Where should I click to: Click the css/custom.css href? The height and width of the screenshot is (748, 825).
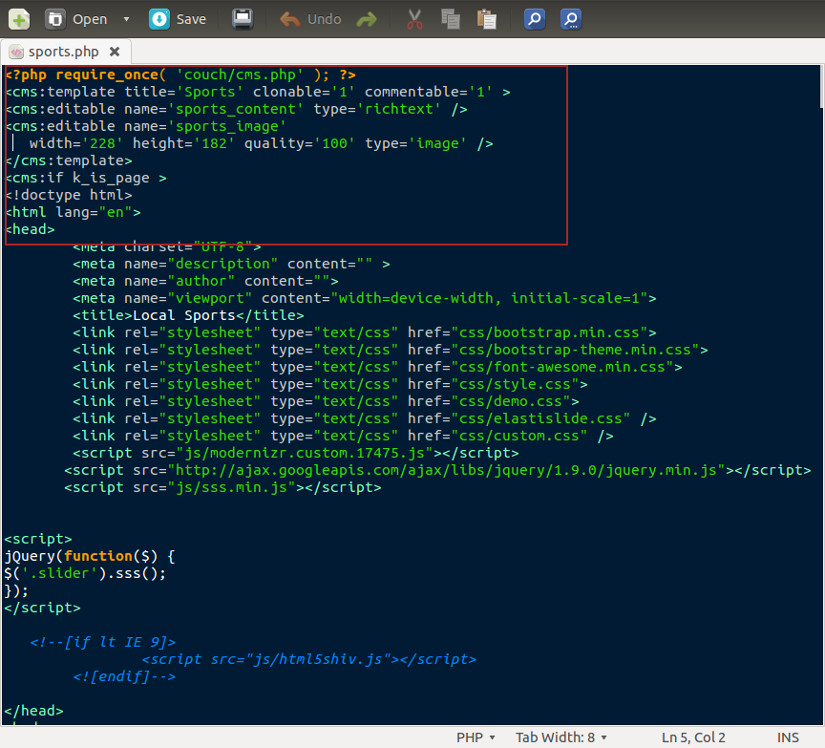click(519, 436)
